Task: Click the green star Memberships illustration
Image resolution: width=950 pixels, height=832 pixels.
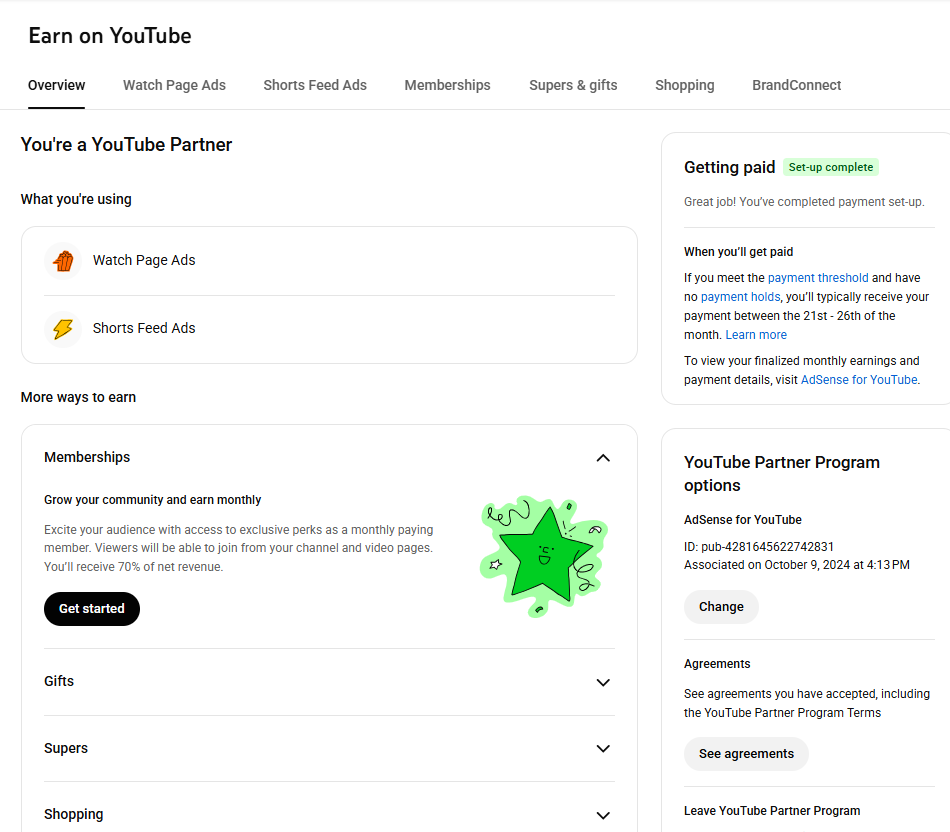Action: tap(543, 554)
